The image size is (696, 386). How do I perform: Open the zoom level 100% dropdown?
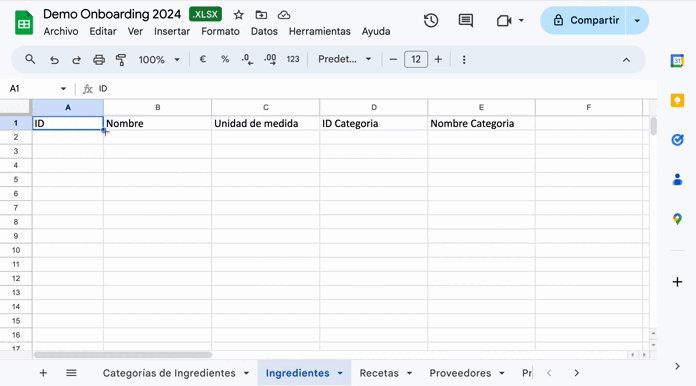tap(159, 59)
